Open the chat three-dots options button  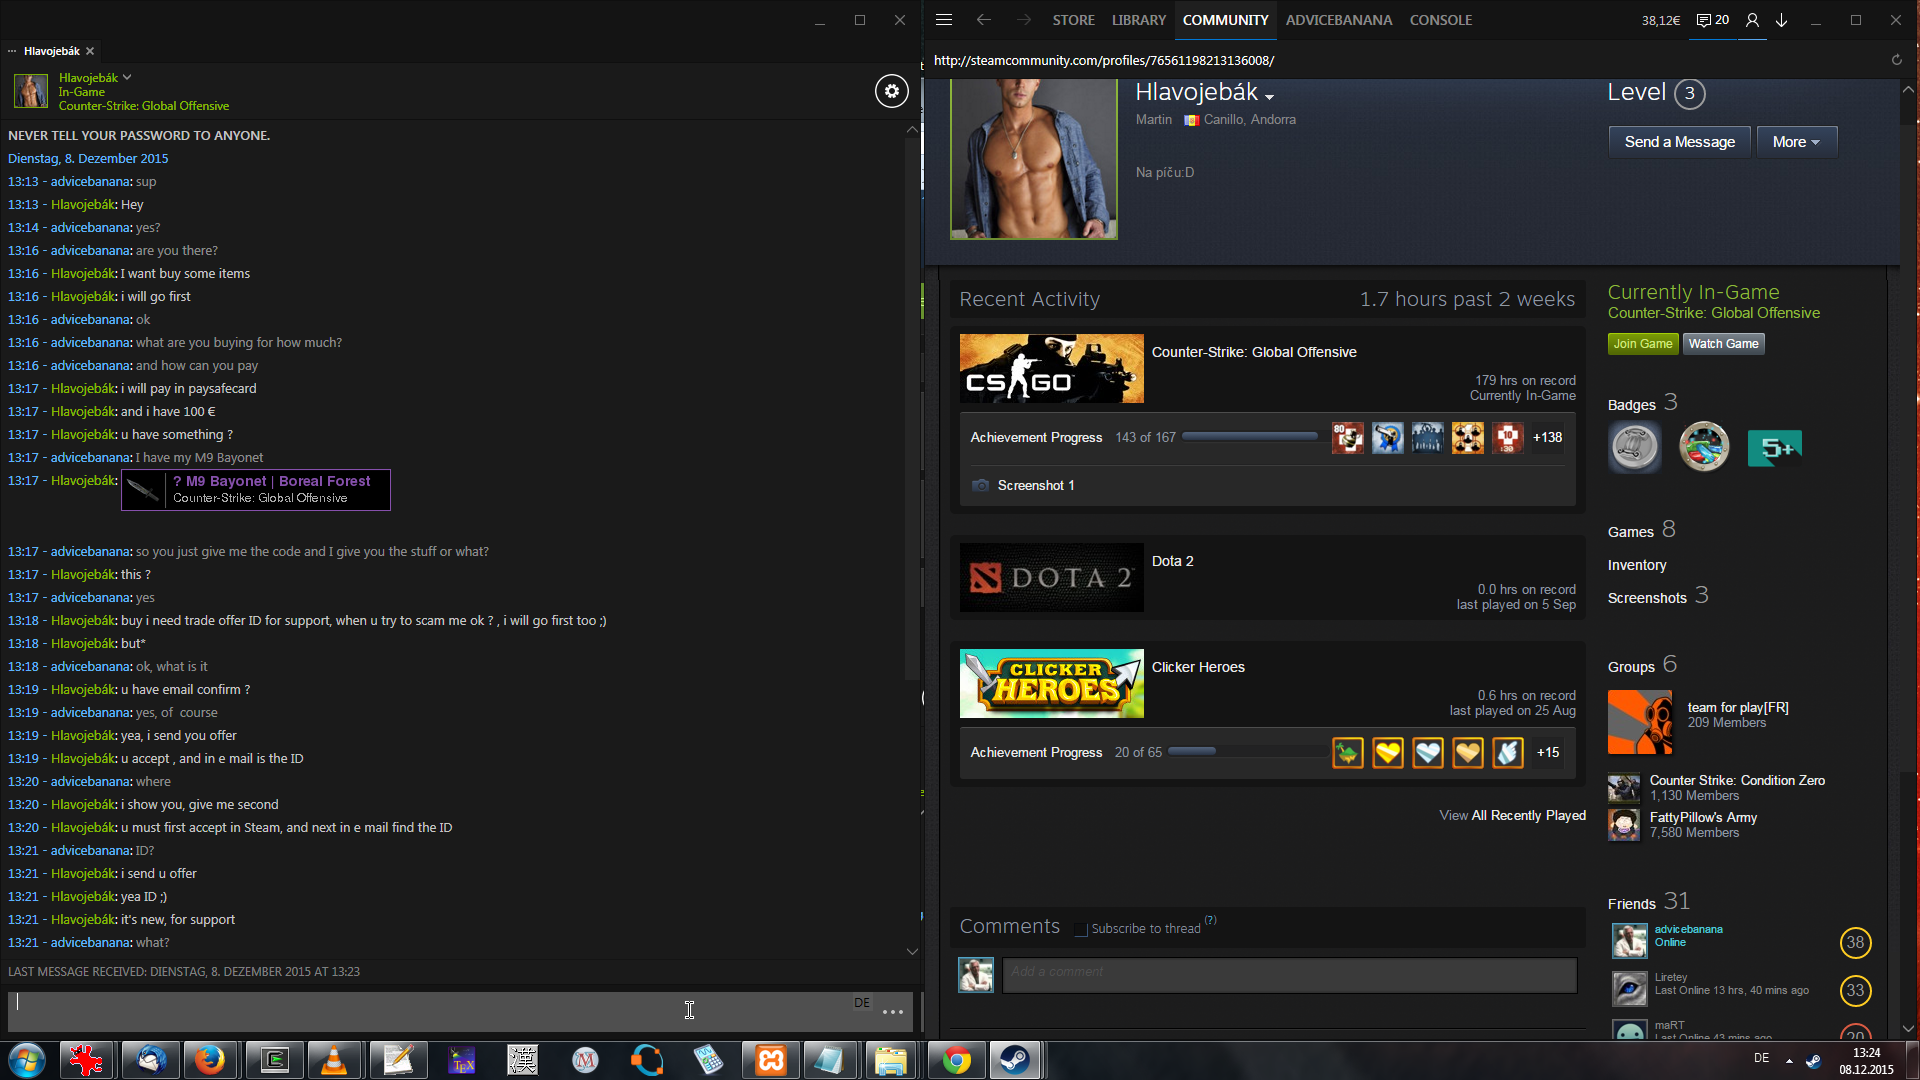coord(892,1012)
